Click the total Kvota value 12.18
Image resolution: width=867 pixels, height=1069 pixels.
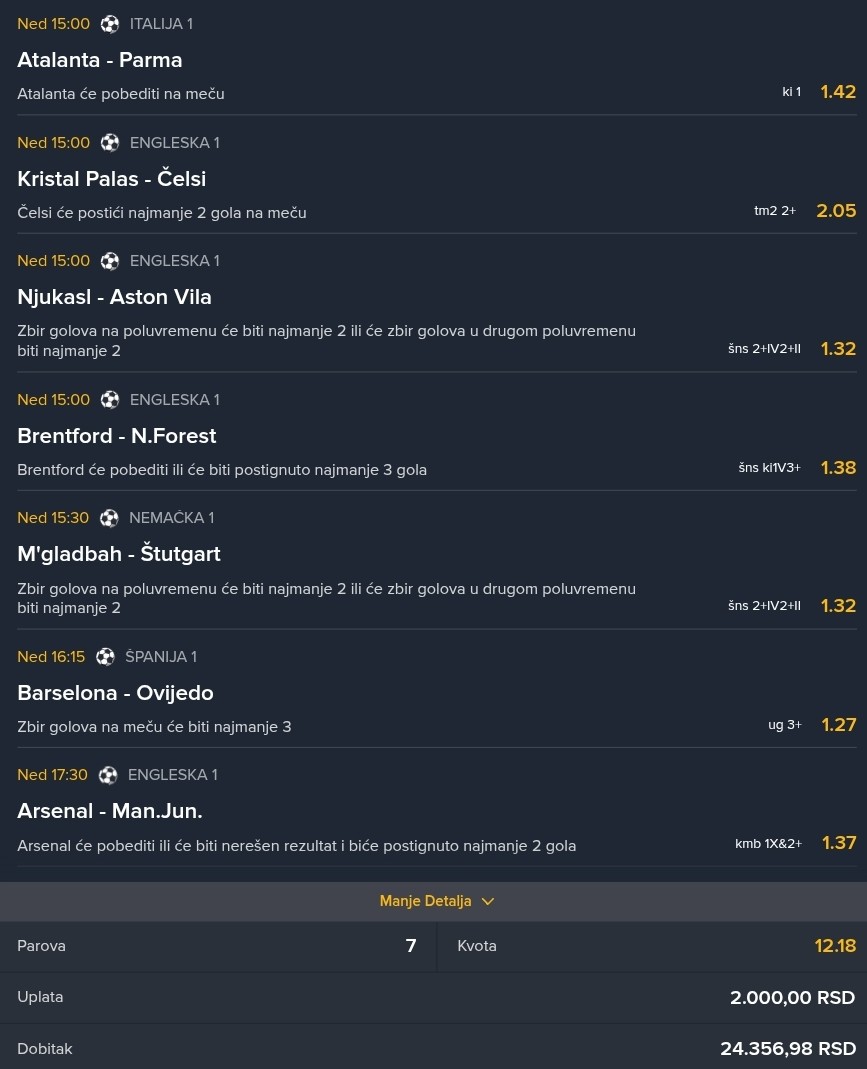835,946
